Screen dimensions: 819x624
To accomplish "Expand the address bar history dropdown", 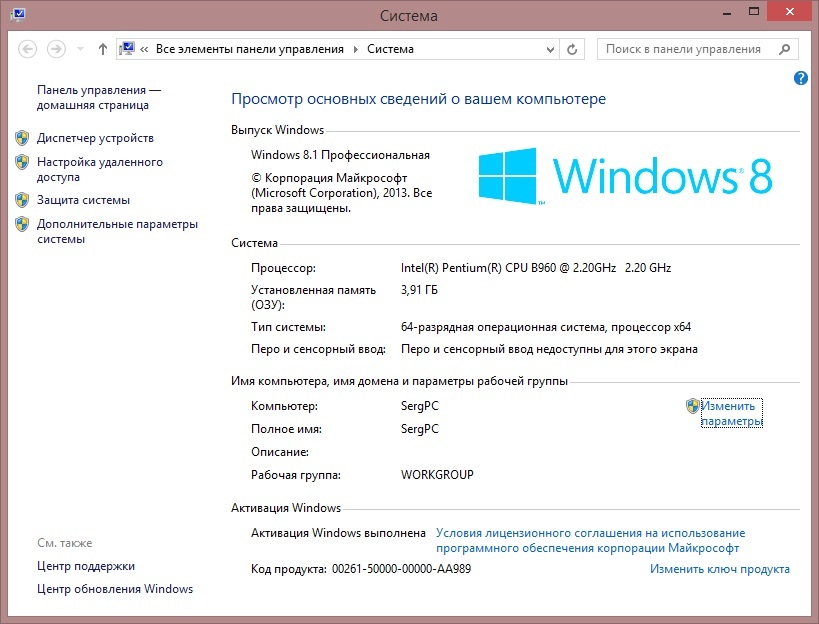I will pos(550,50).
